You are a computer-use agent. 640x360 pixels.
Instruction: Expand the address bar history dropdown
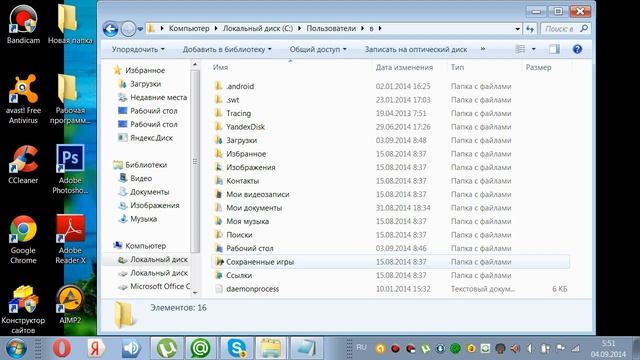tap(518, 29)
